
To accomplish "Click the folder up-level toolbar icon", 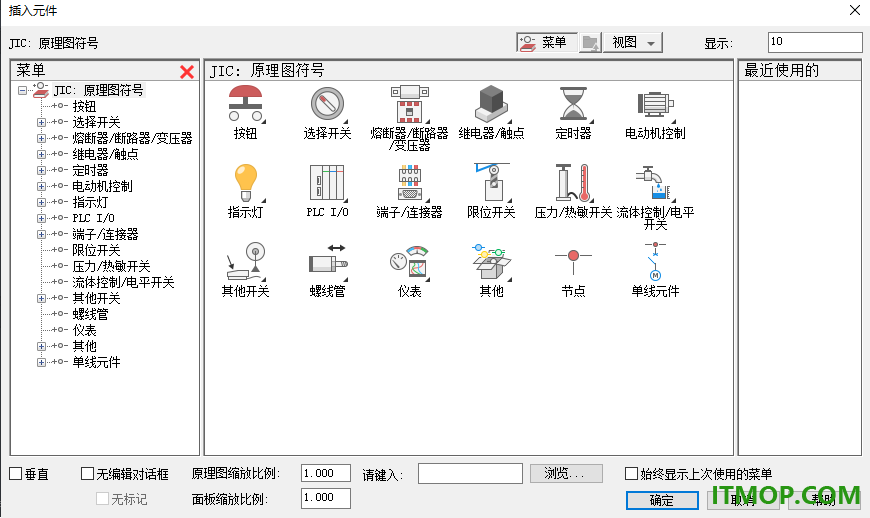I will [590, 43].
